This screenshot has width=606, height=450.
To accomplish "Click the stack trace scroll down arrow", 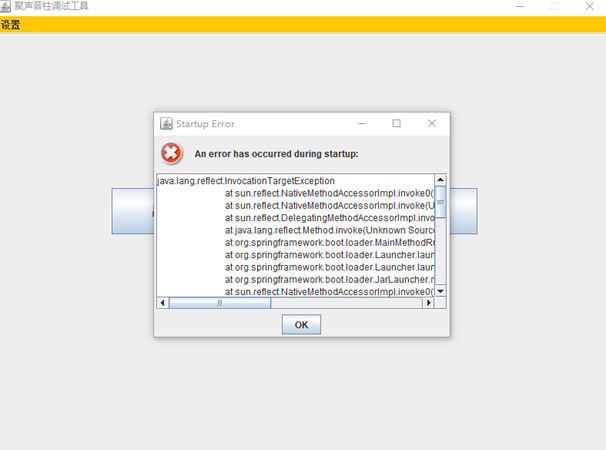I will tap(440, 291).
